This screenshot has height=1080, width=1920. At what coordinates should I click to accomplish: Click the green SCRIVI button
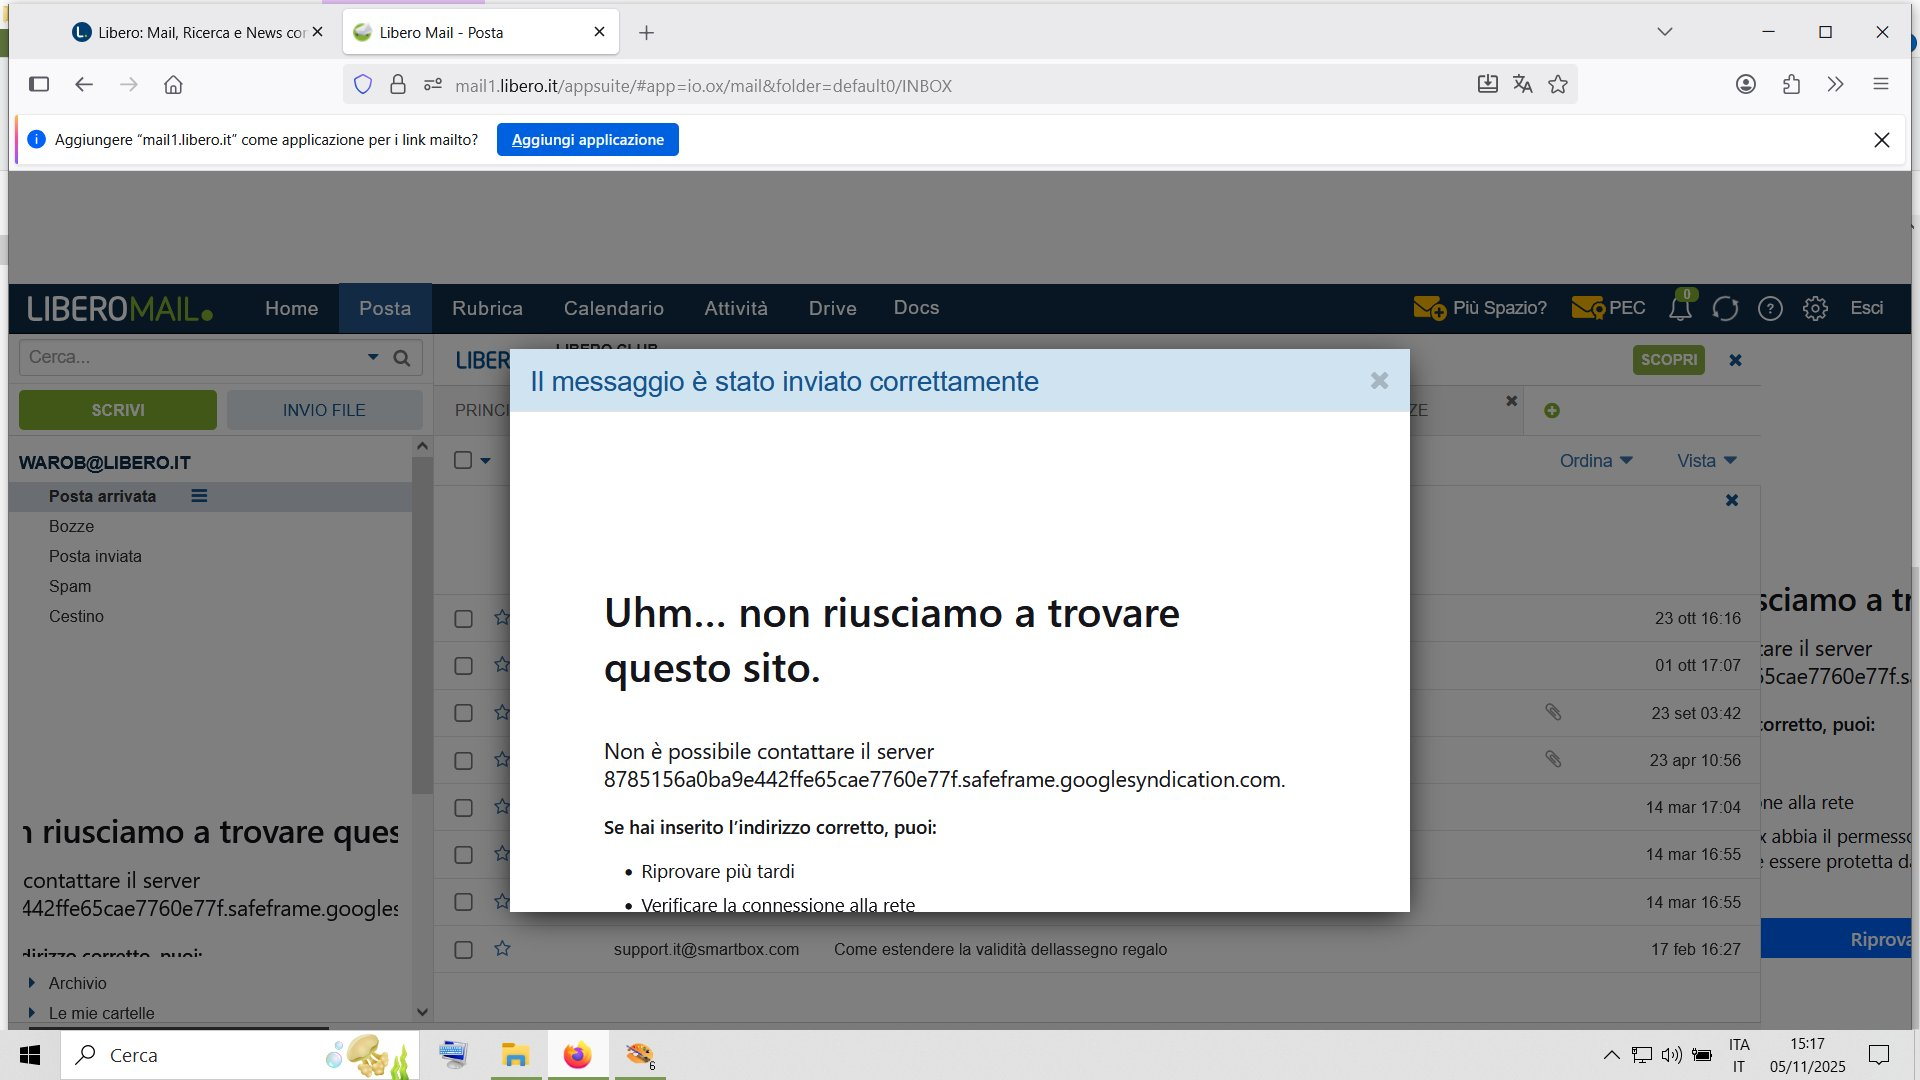pos(118,410)
